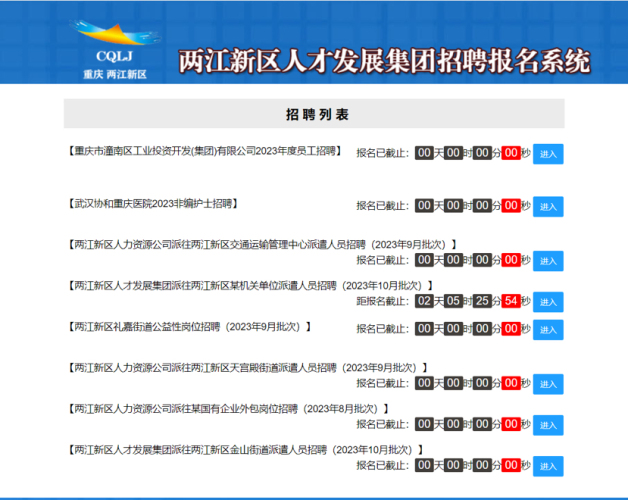Open 金山街道派遣人员招聘 (2023年10月批次) title

point(246,450)
